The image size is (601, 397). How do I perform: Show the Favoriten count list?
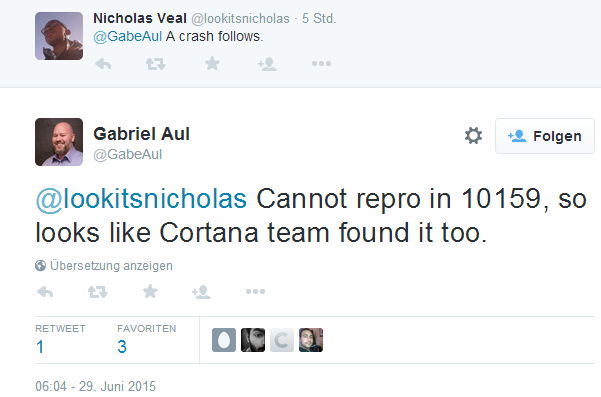point(146,340)
